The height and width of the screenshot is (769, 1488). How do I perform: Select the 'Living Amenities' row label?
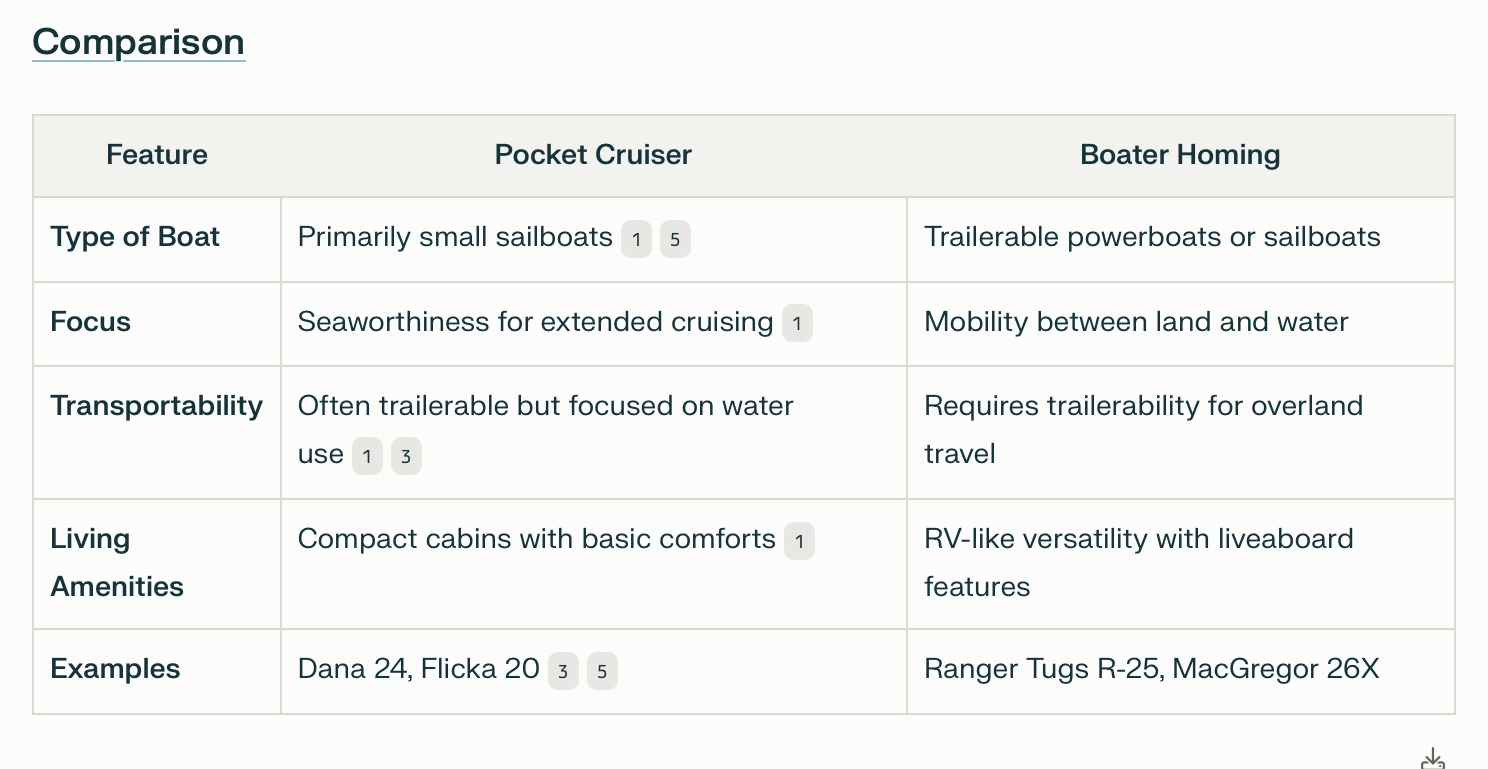coord(117,562)
